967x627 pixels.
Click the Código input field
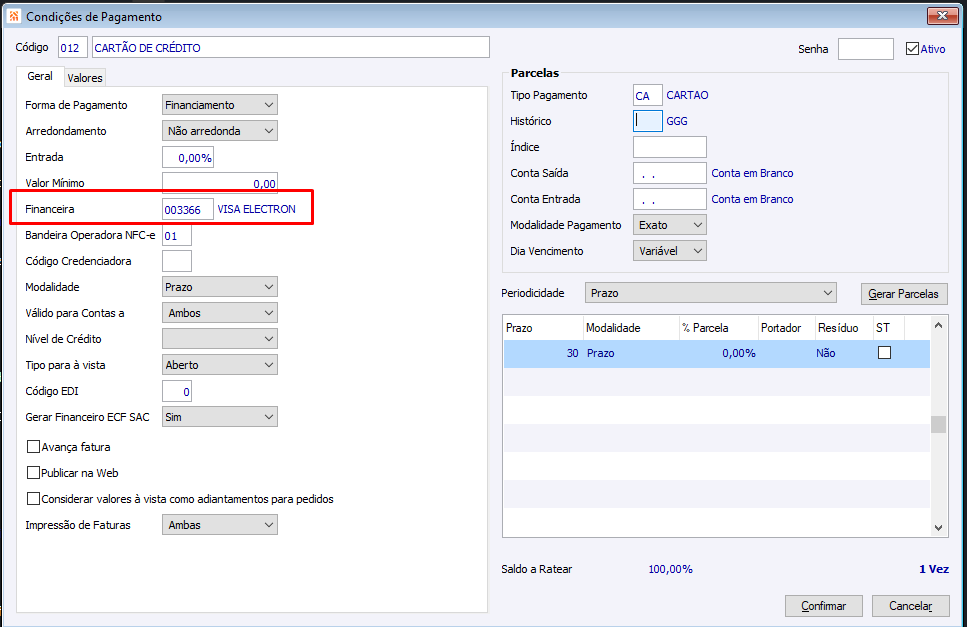tap(73, 47)
